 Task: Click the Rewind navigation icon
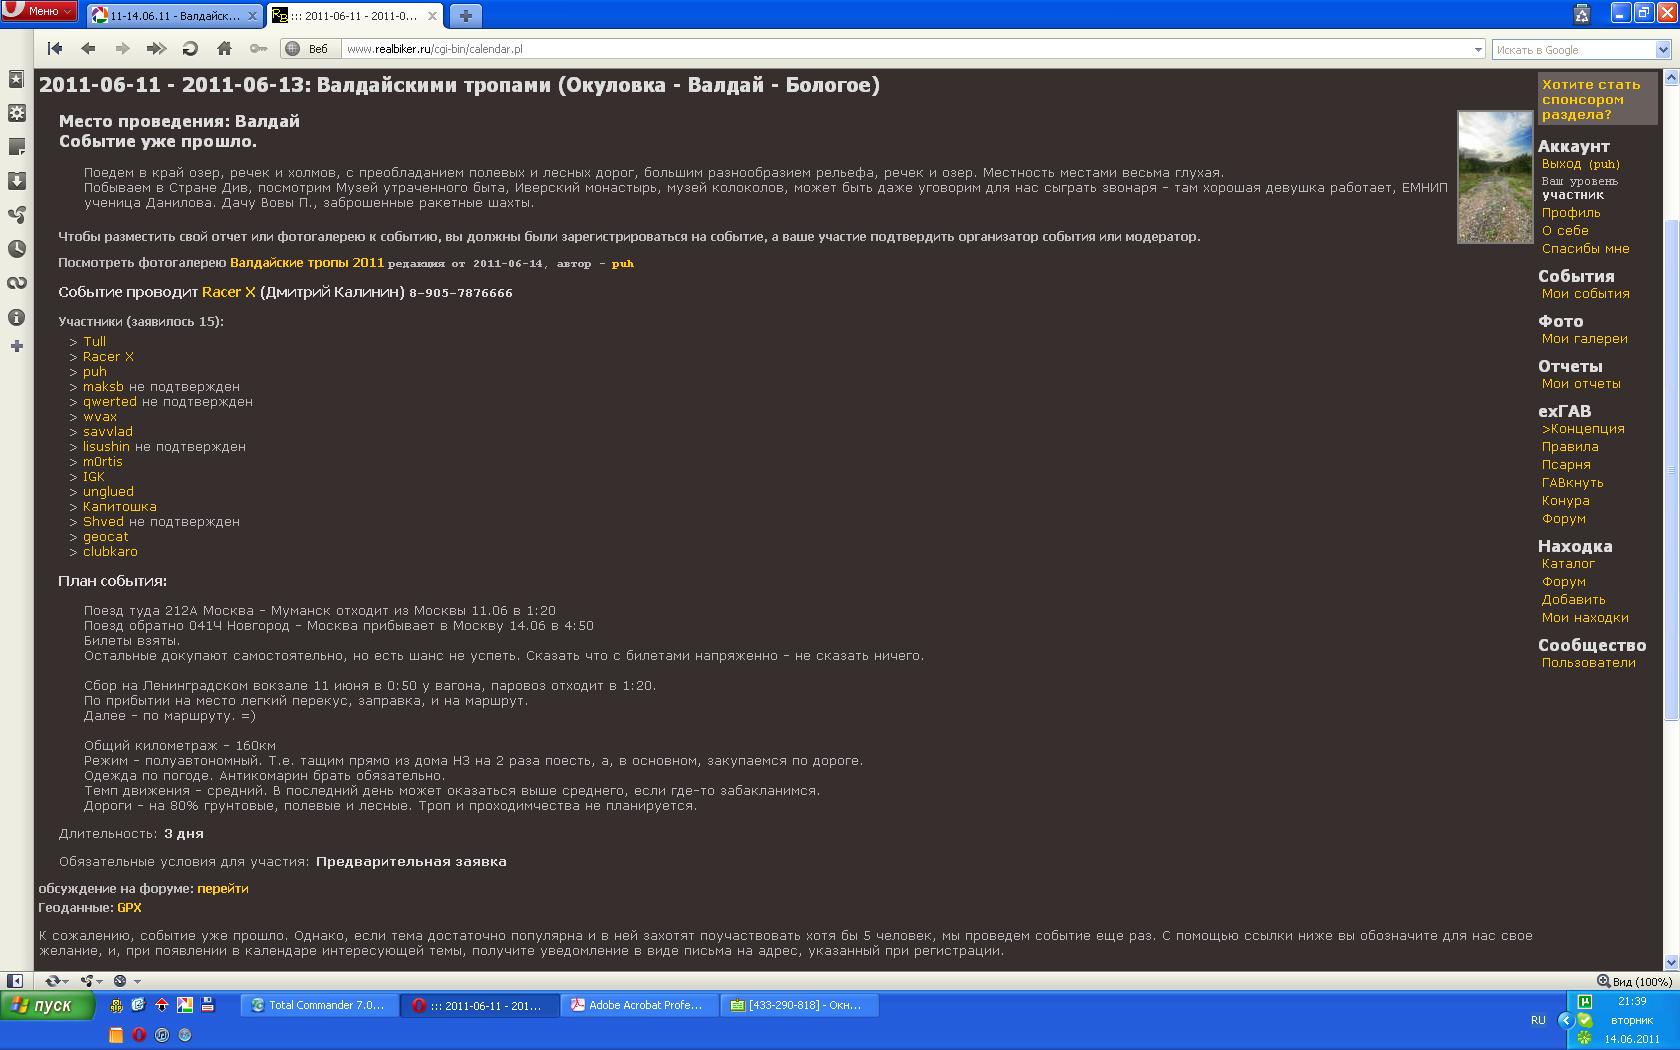click(55, 48)
